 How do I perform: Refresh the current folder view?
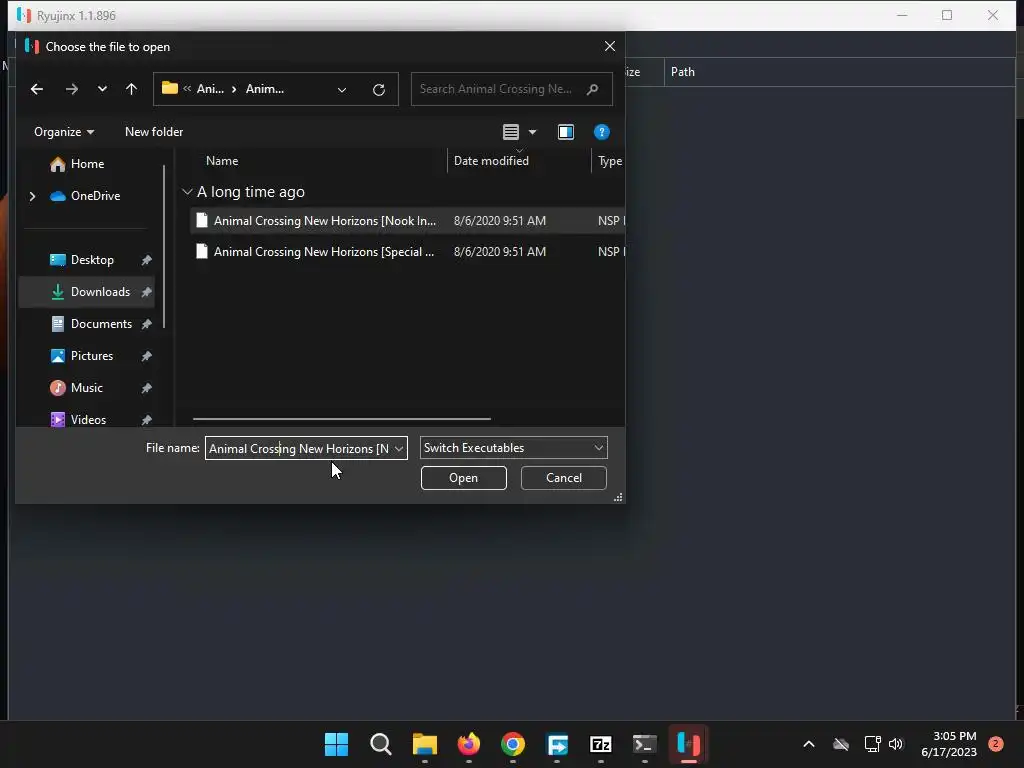tap(379, 89)
